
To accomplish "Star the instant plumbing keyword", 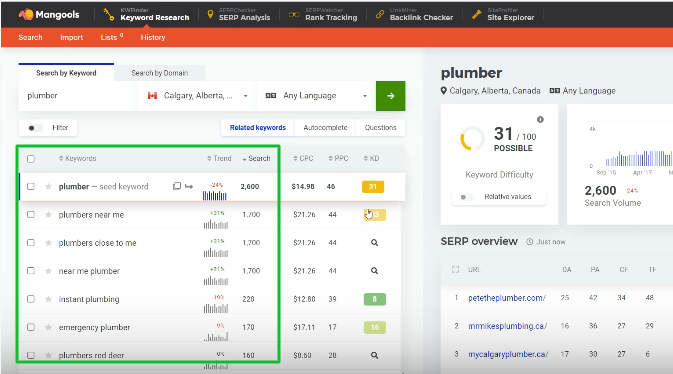I will [49, 299].
